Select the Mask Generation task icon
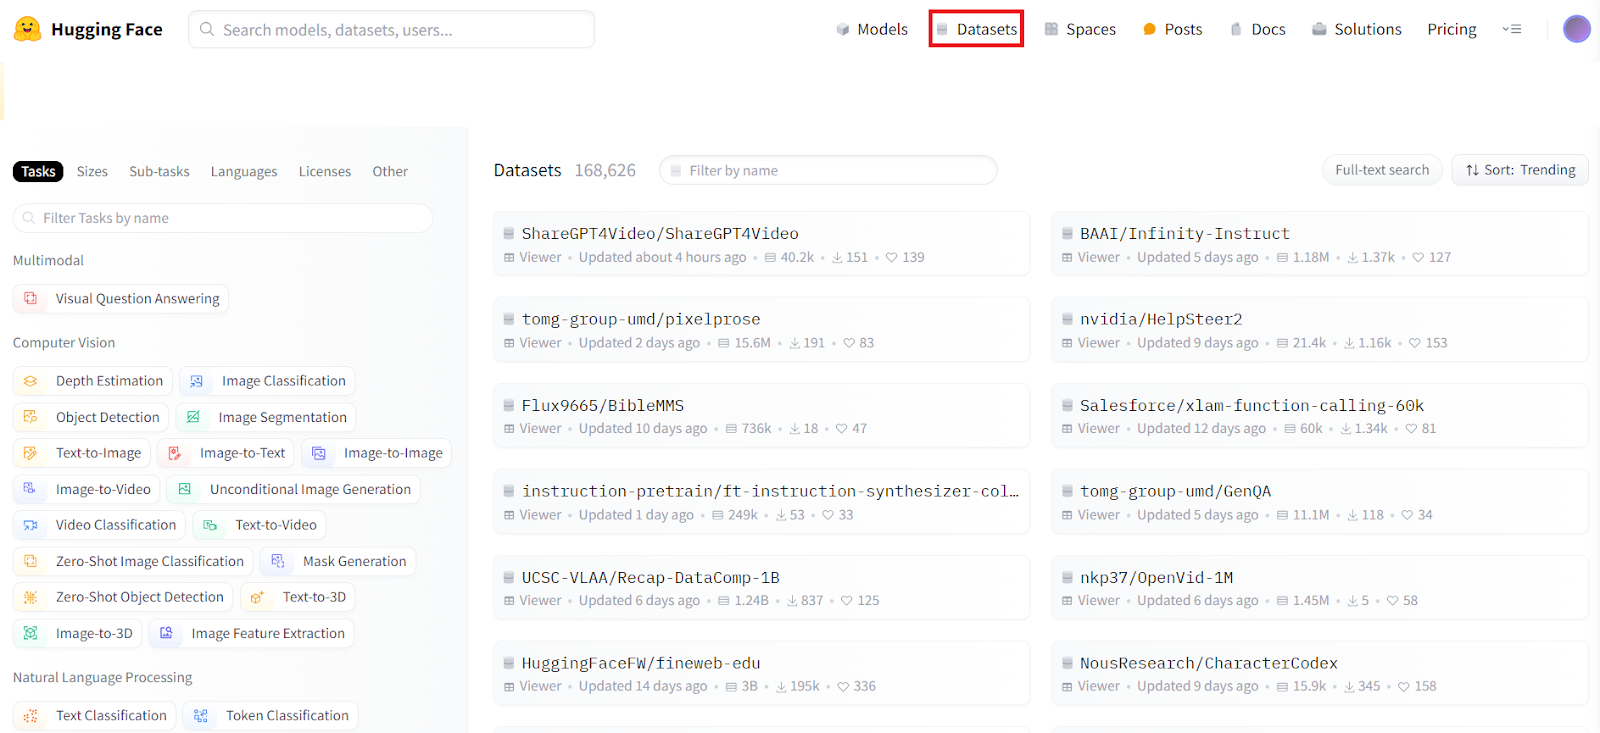The height and width of the screenshot is (733, 1600). pyautogui.click(x=278, y=561)
